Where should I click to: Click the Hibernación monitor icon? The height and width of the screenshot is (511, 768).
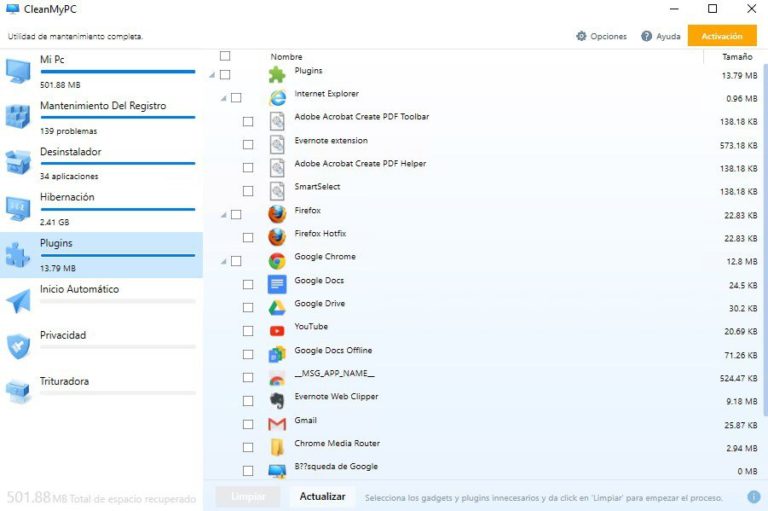18,208
